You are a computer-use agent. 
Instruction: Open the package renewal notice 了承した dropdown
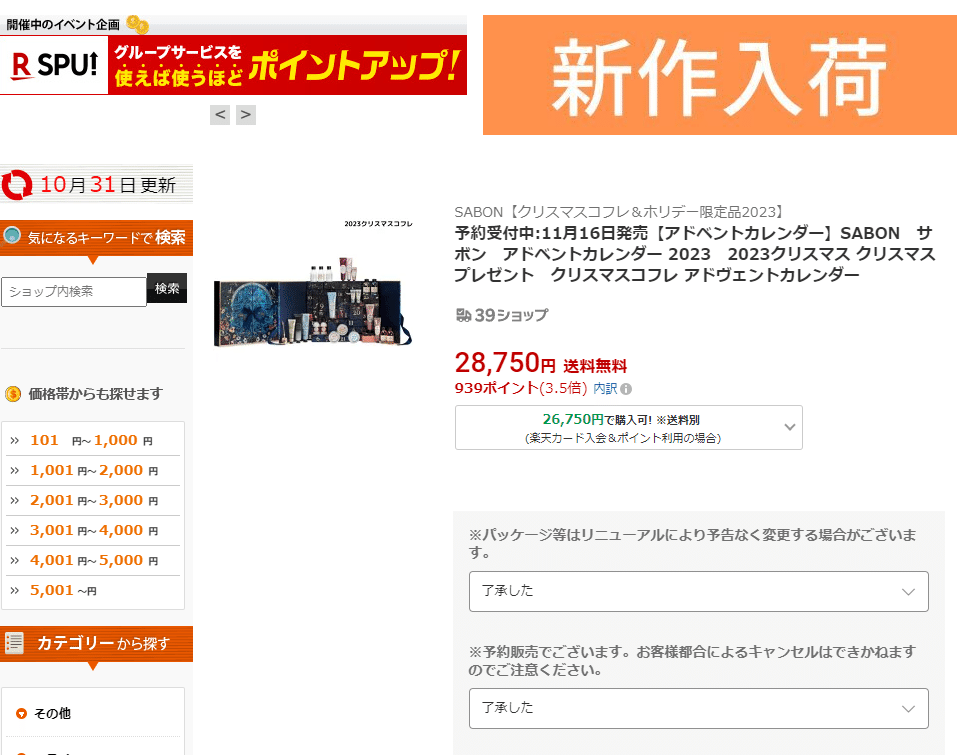[x=699, y=591]
